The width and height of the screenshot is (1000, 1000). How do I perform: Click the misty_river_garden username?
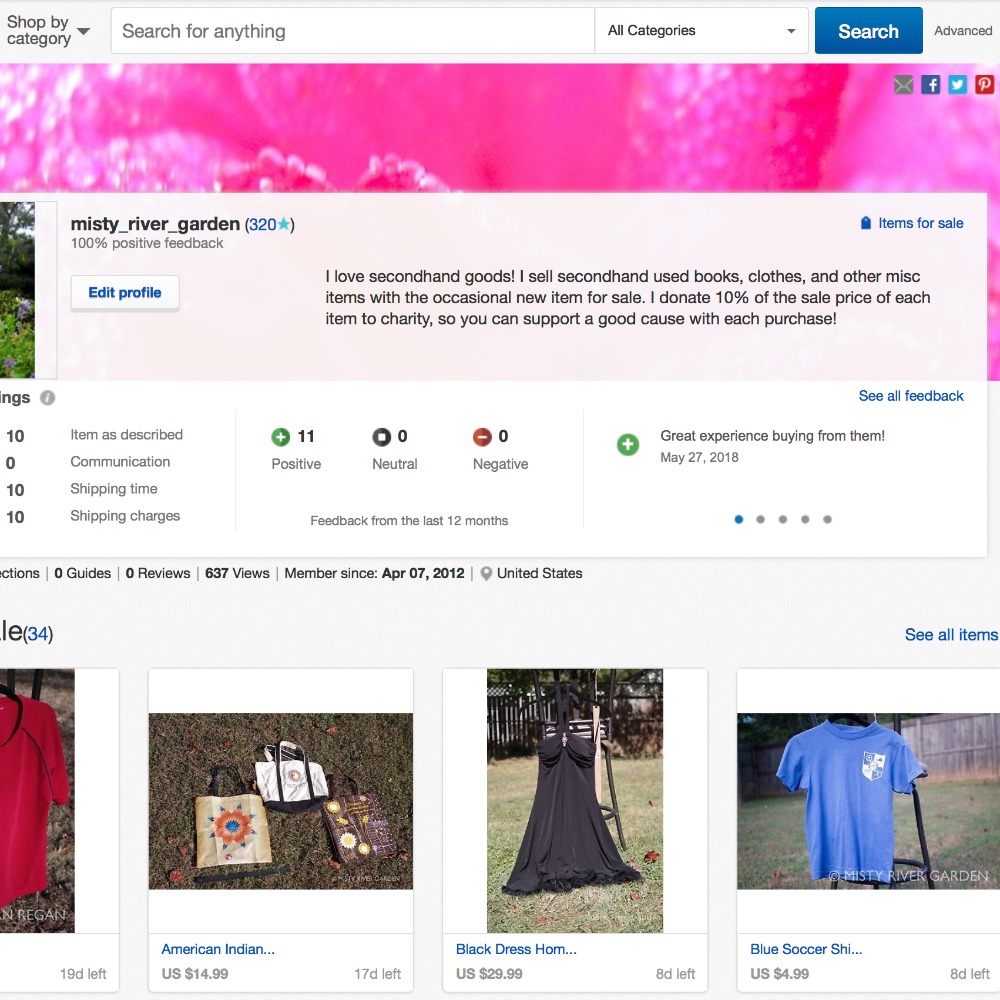[x=155, y=224]
